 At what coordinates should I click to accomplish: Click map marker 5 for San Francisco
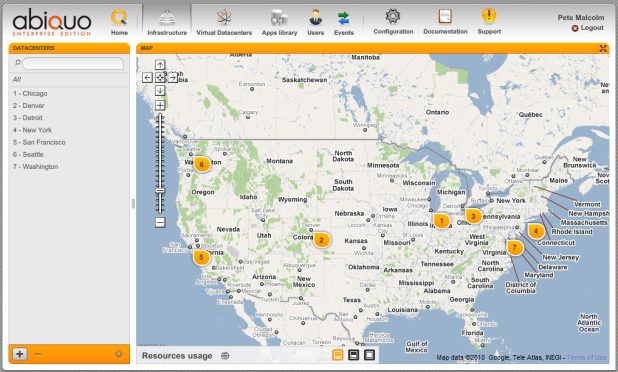click(x=201, y=257)
